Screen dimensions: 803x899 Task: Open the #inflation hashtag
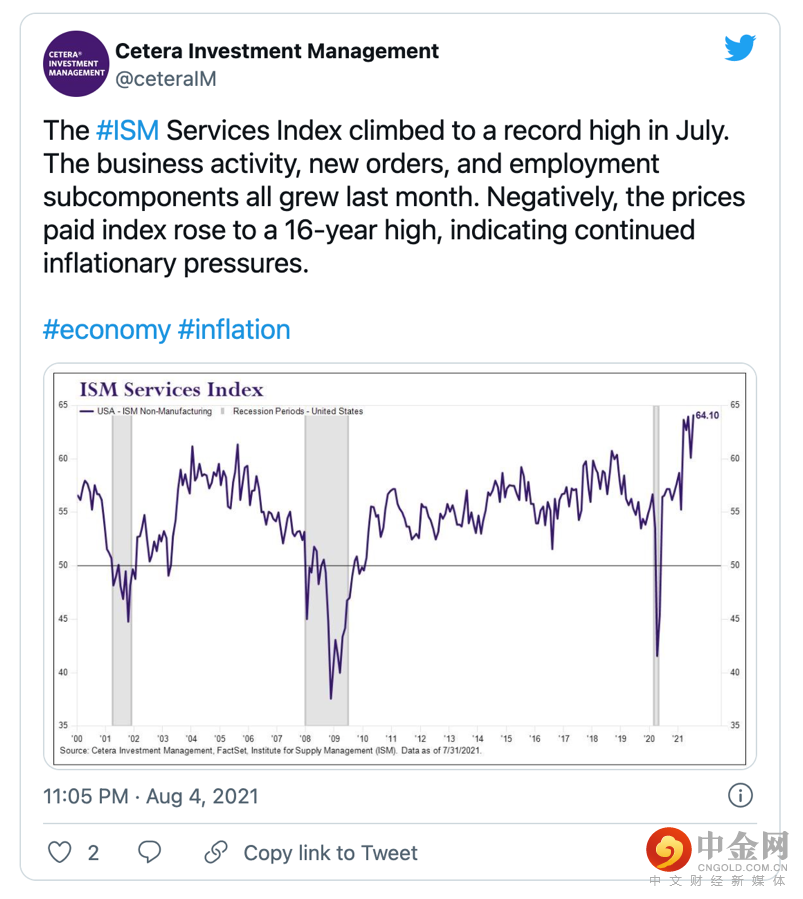(234, 329)
